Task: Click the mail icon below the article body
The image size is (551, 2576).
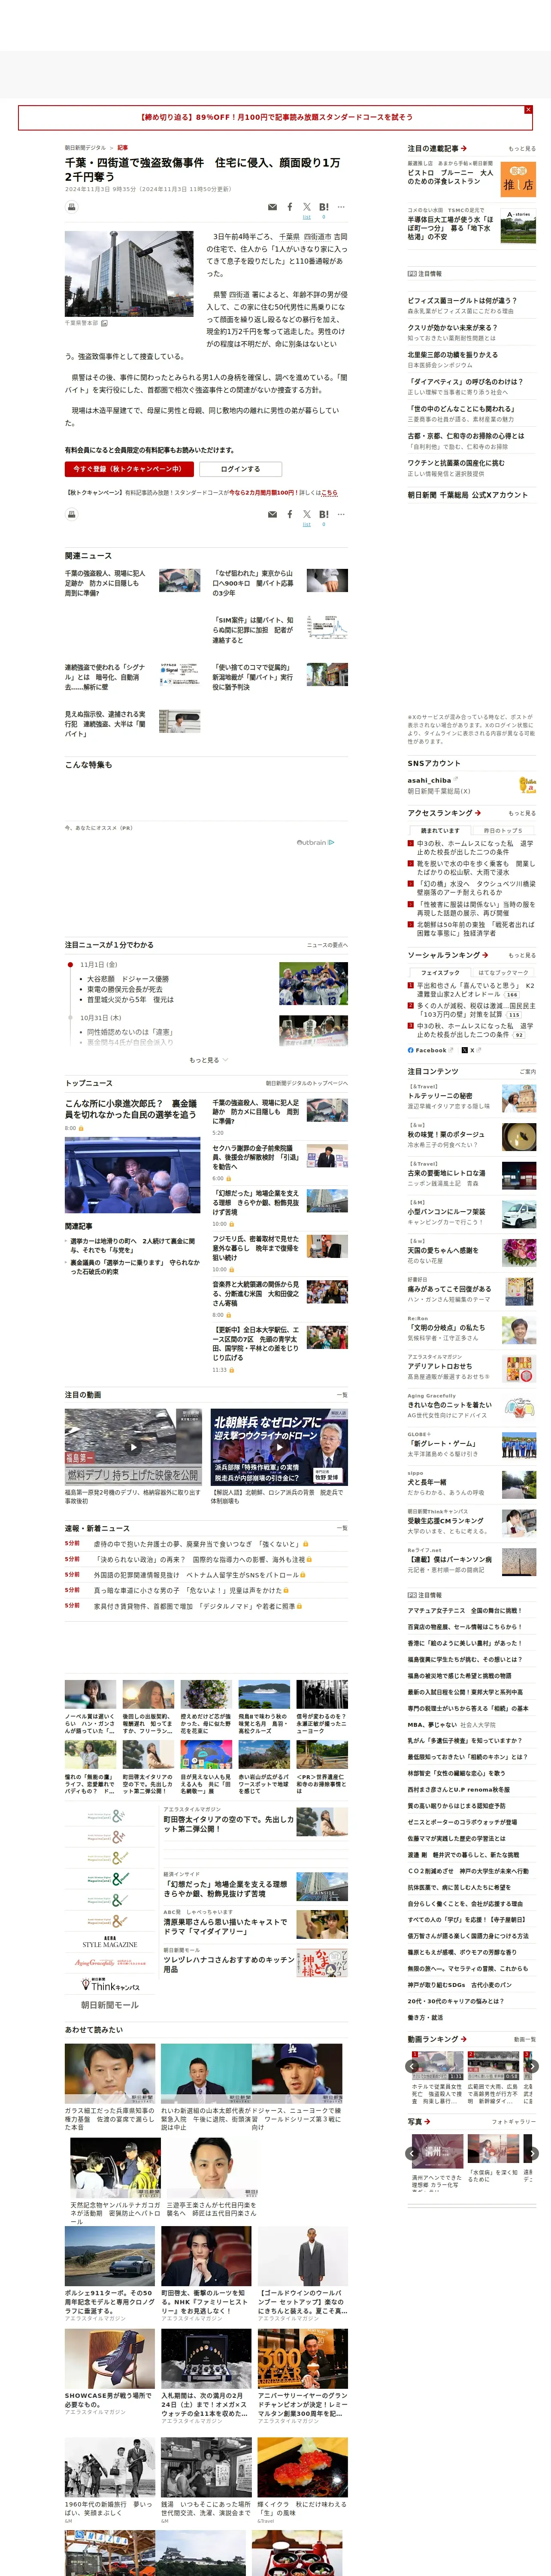Action: [272, 514]
